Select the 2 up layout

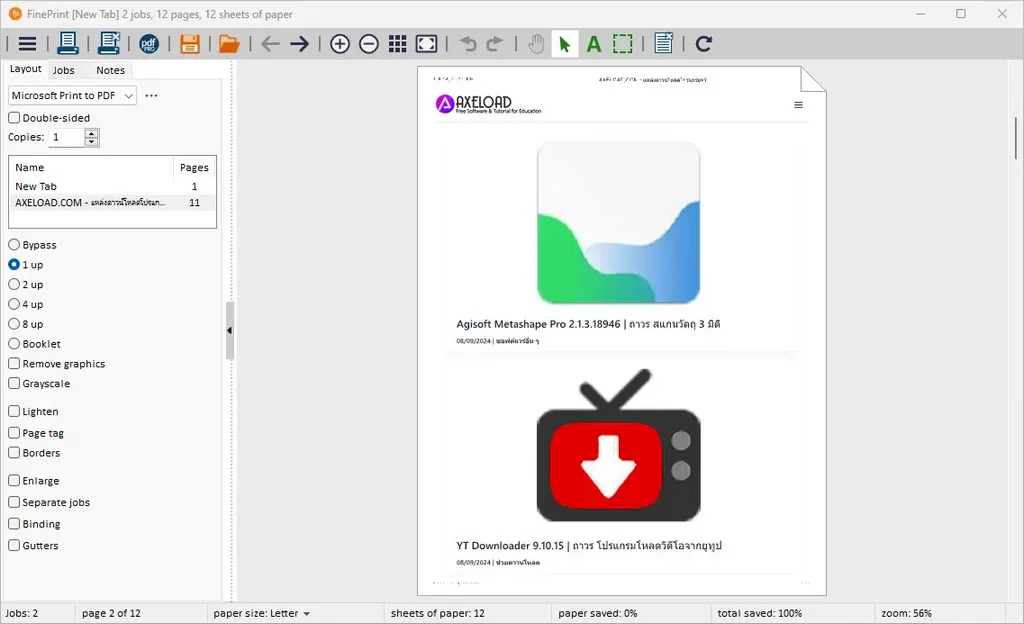click(14, 285)
